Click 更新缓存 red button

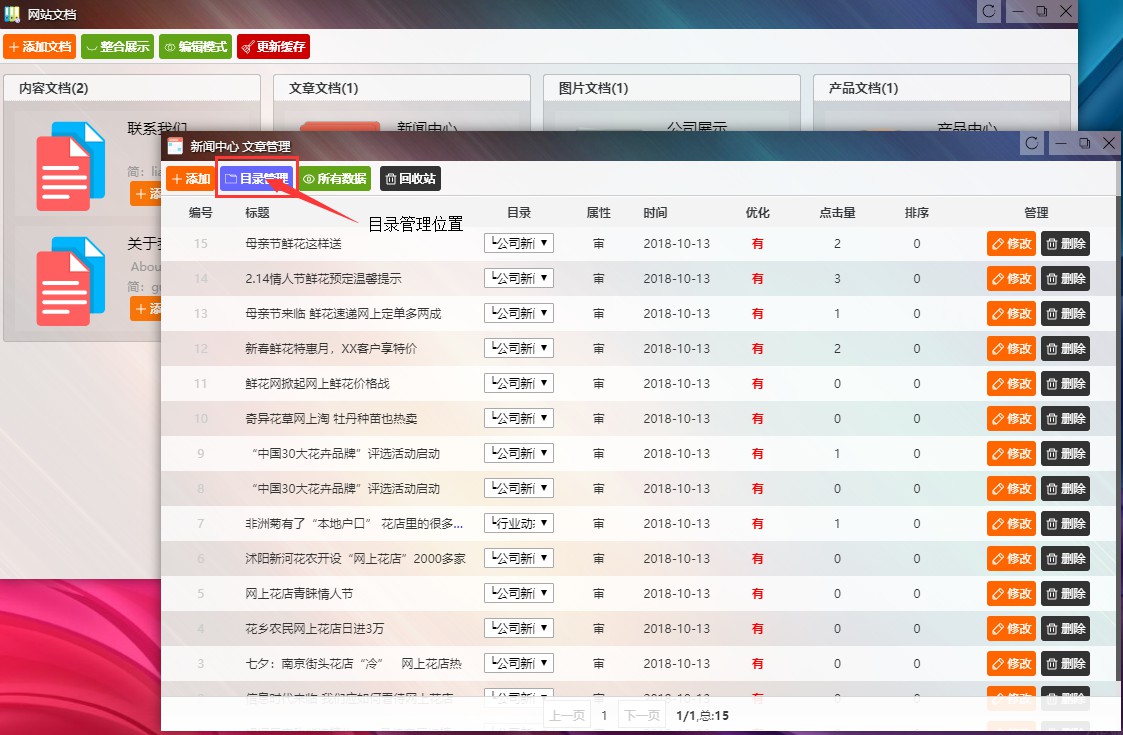[274, 47]
